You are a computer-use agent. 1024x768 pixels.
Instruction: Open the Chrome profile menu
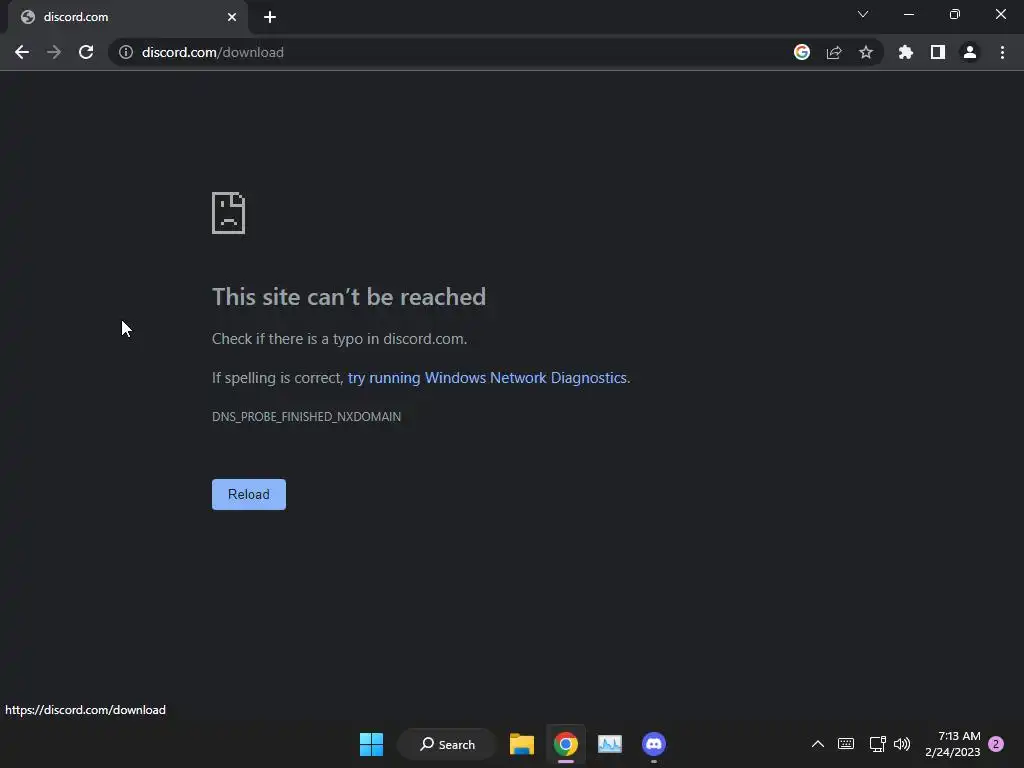pyautogui.click(x=970, y=52)
